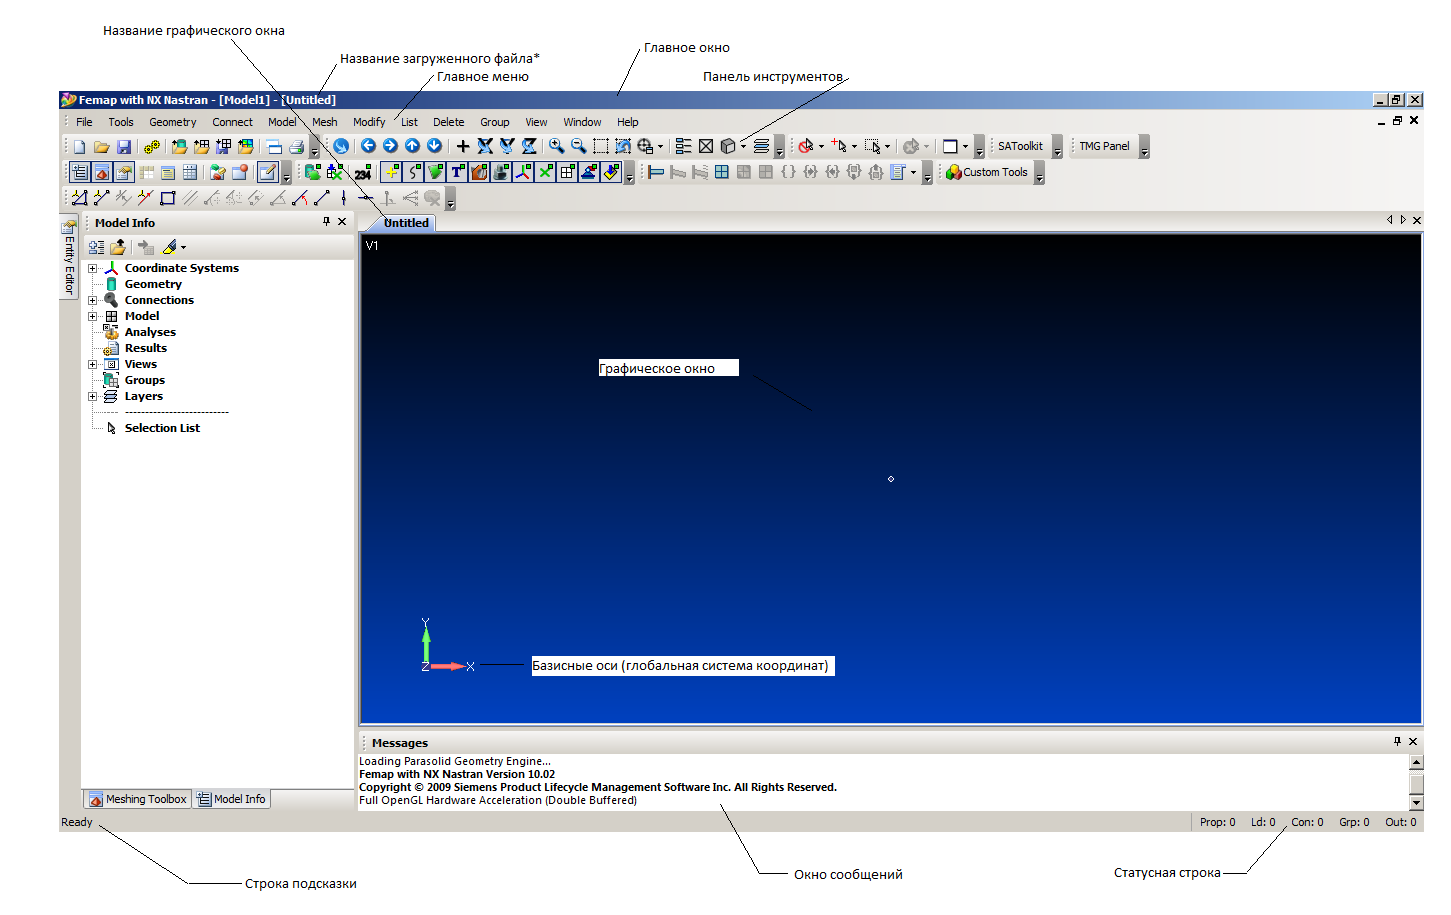
Task: Click the Zoom Out magnifier icon
Action: click(x=579, y=146)
